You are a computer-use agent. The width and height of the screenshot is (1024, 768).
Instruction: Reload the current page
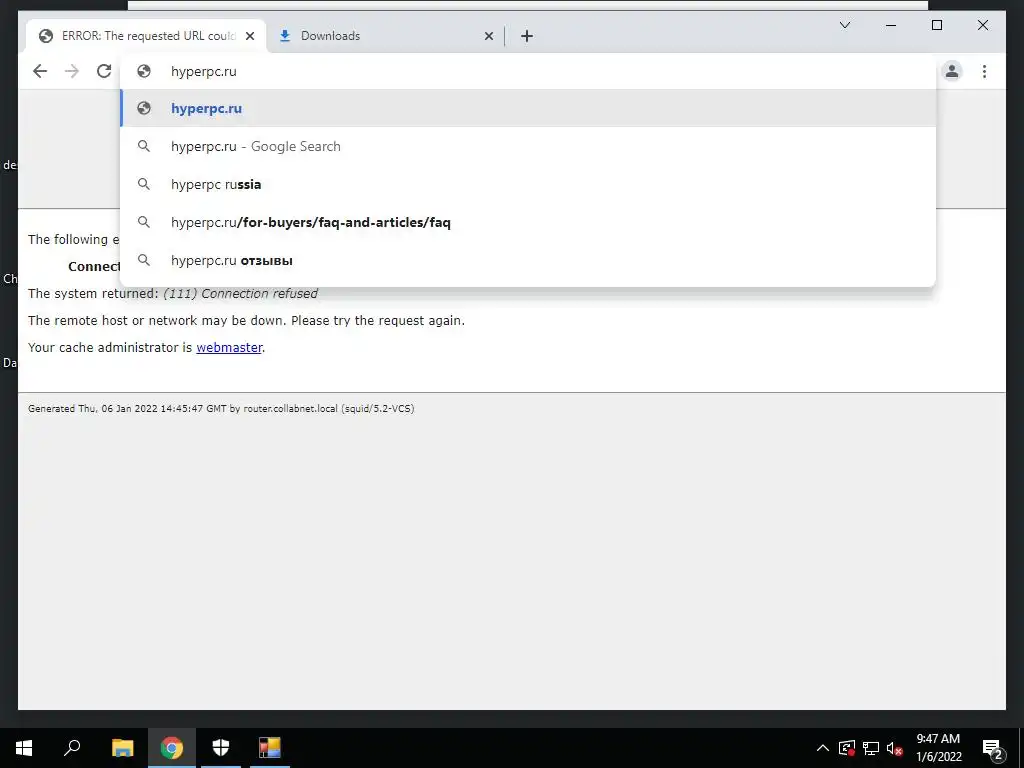[x=104, y=71]
